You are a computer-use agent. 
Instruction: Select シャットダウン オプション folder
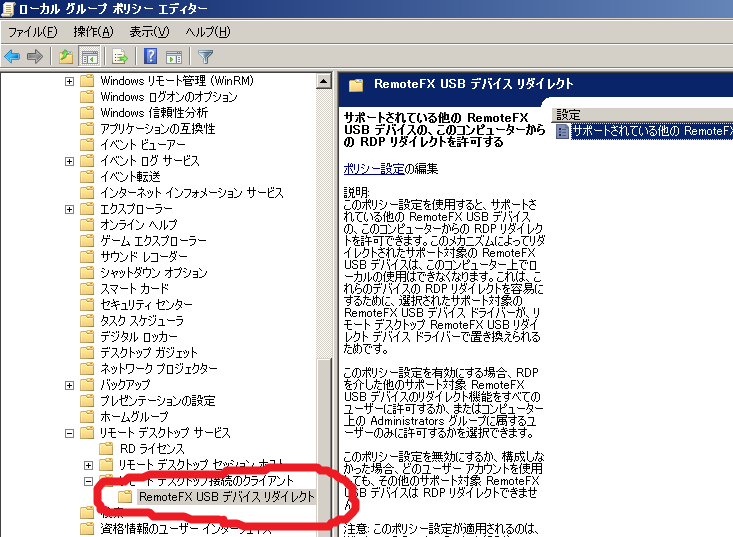pyautogui.click(x=154, y=272)
